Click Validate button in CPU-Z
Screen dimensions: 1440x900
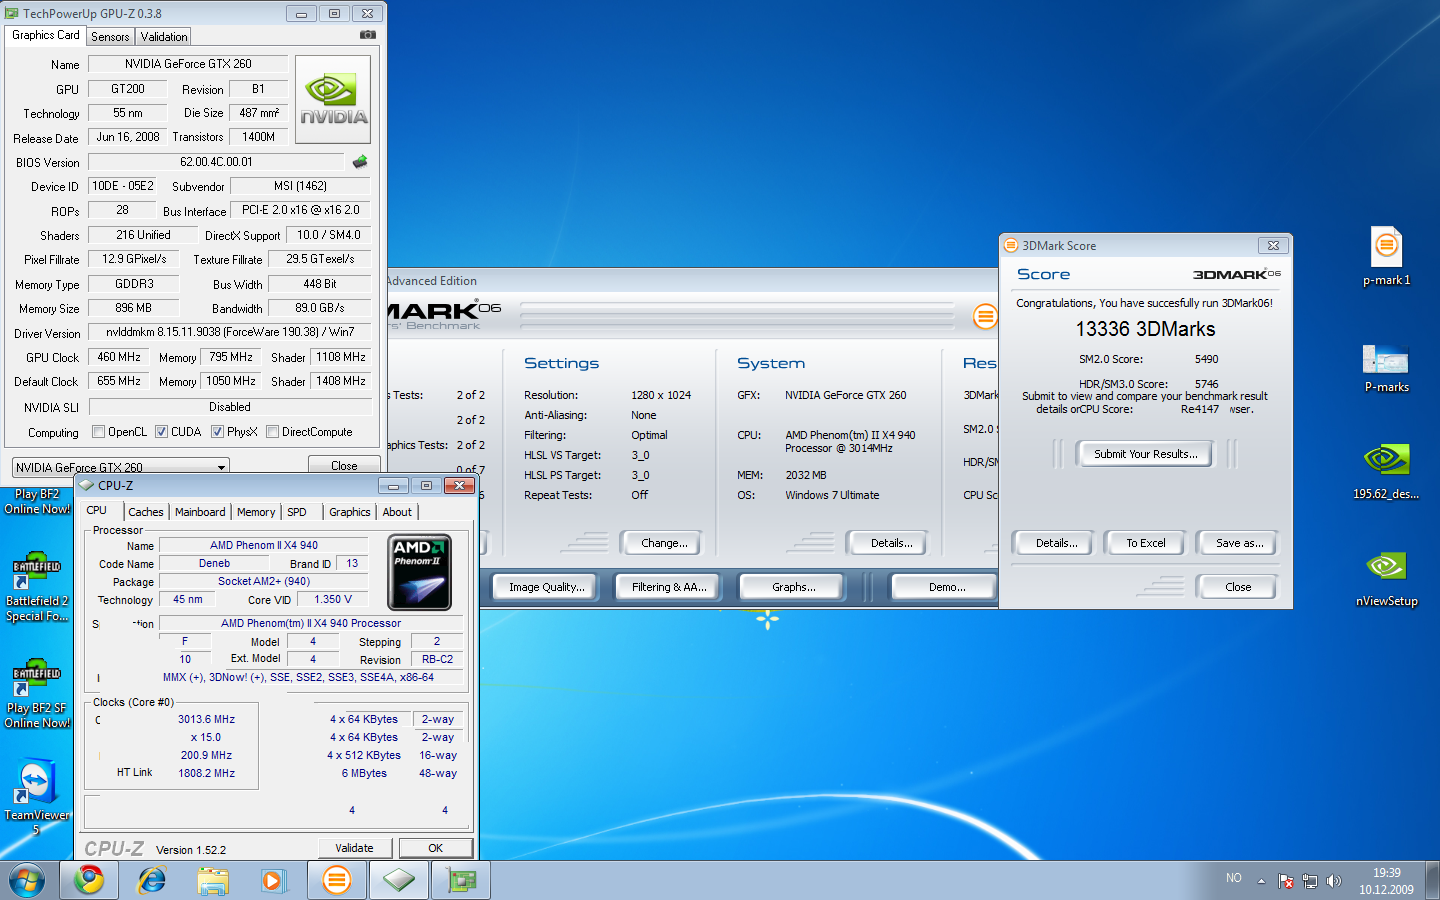(x=354, y=848)
